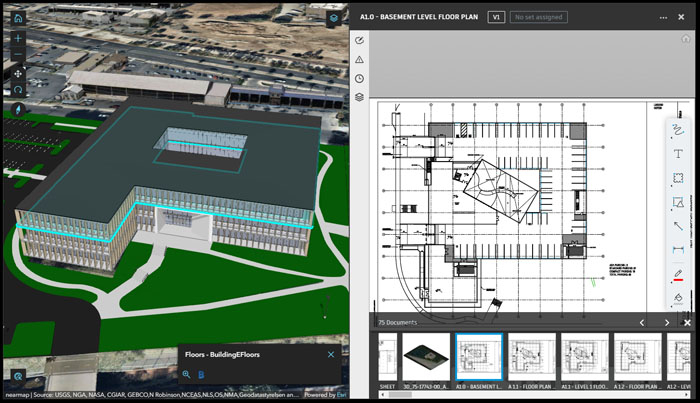The image size is (700, 403).
Task: Close the Floors - BuildingEFloors popup
Action: click(x=331, y=354)
